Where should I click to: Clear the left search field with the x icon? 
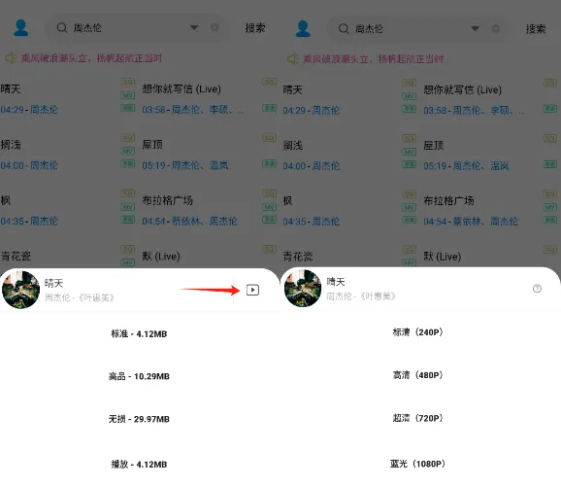[x=215, y=27]
